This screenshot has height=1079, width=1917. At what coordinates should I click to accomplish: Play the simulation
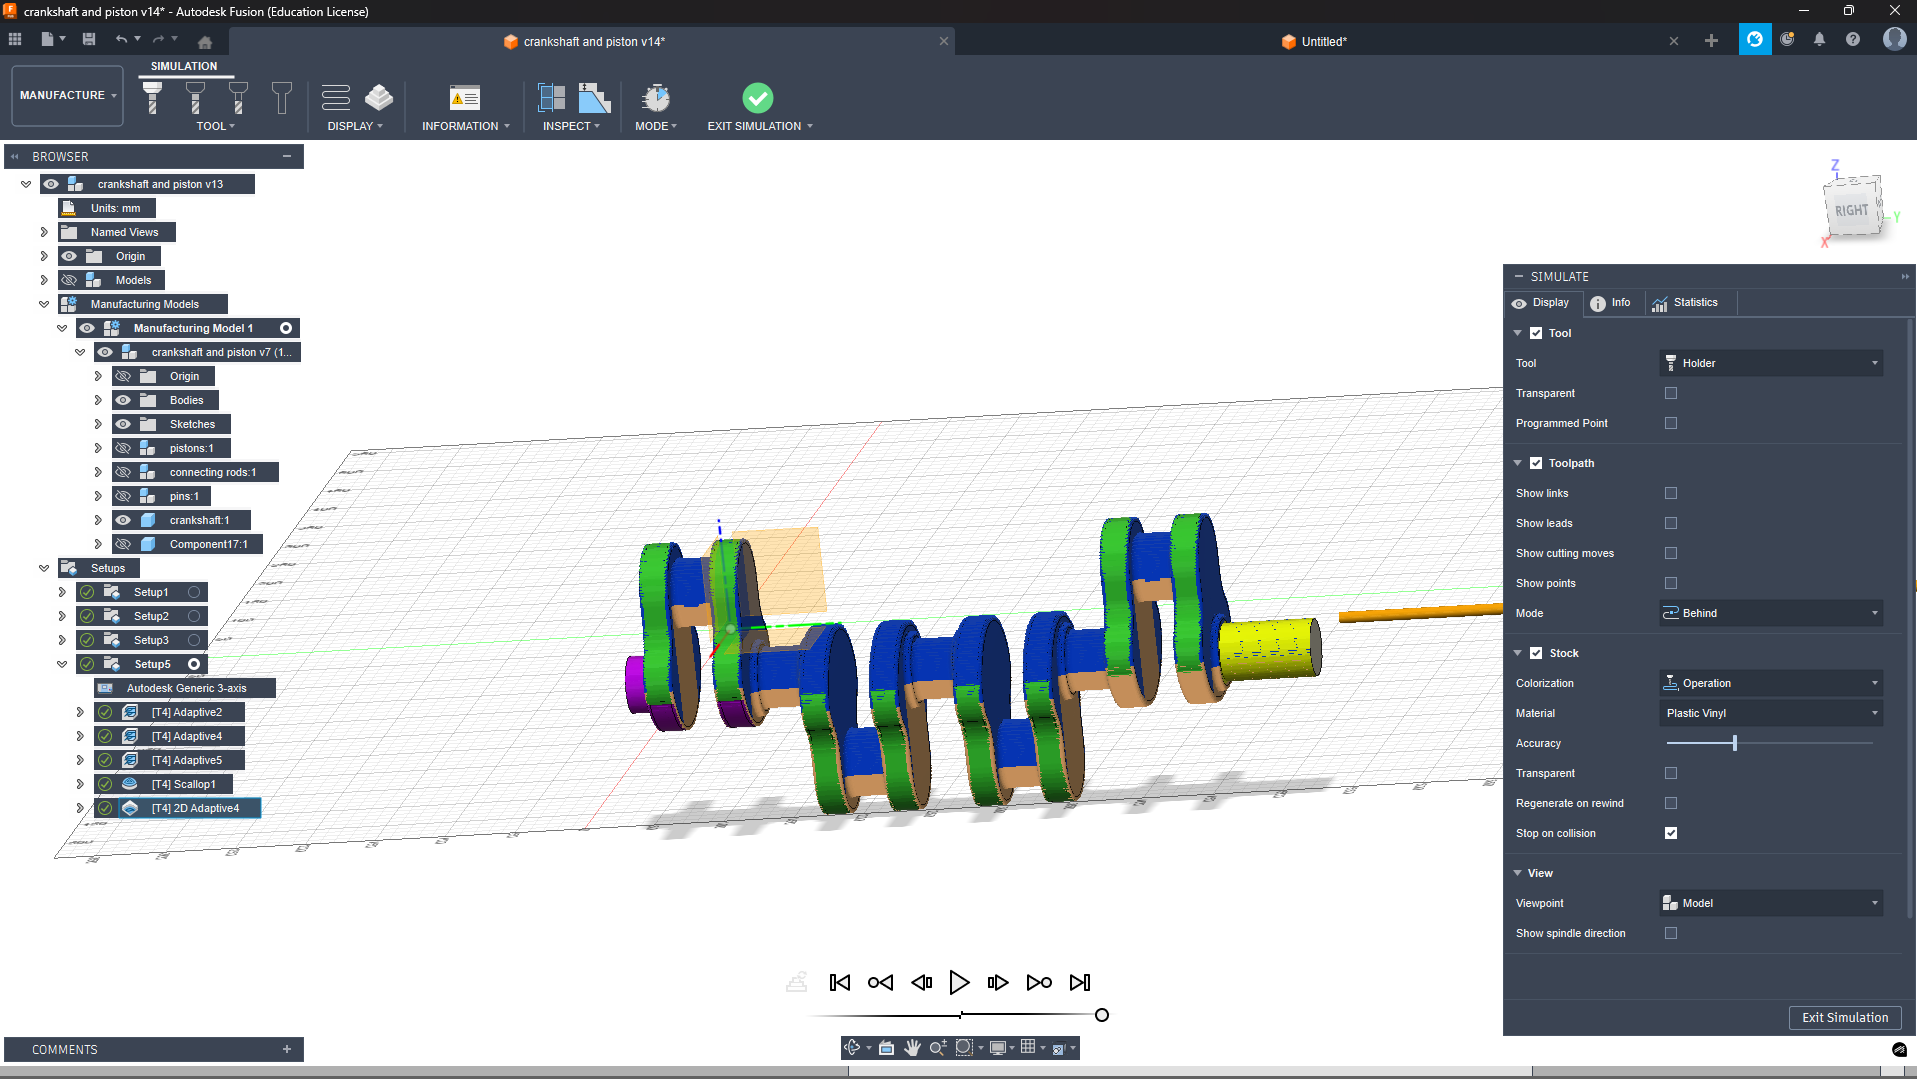pyautogui.click(x=959, y=983)
